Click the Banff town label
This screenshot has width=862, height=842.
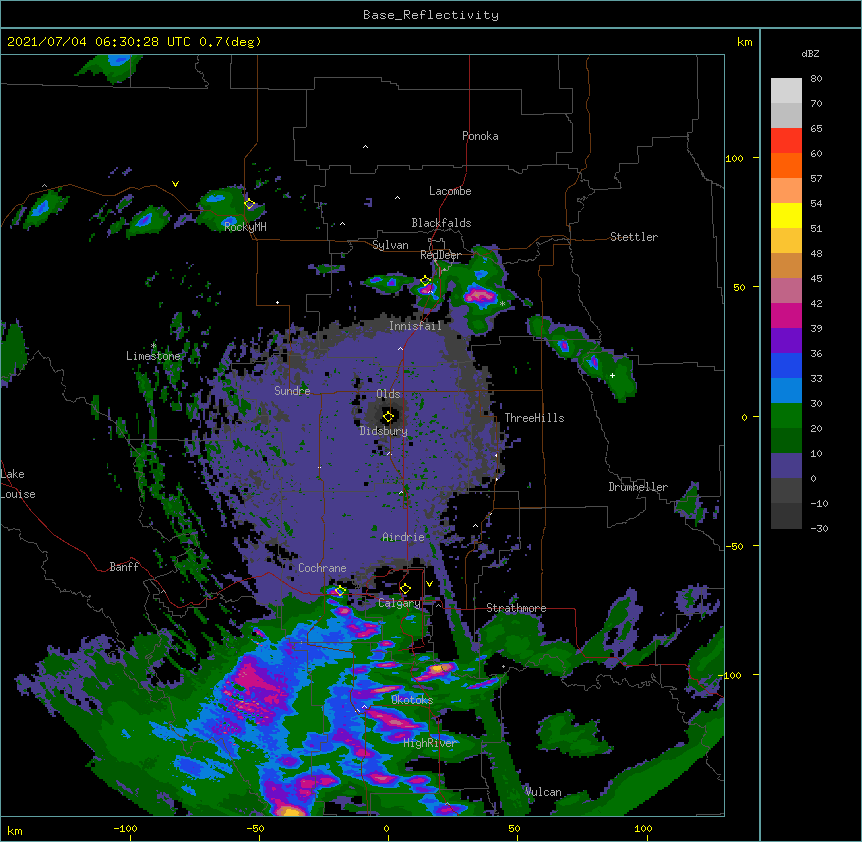click(x=124, y=567)
